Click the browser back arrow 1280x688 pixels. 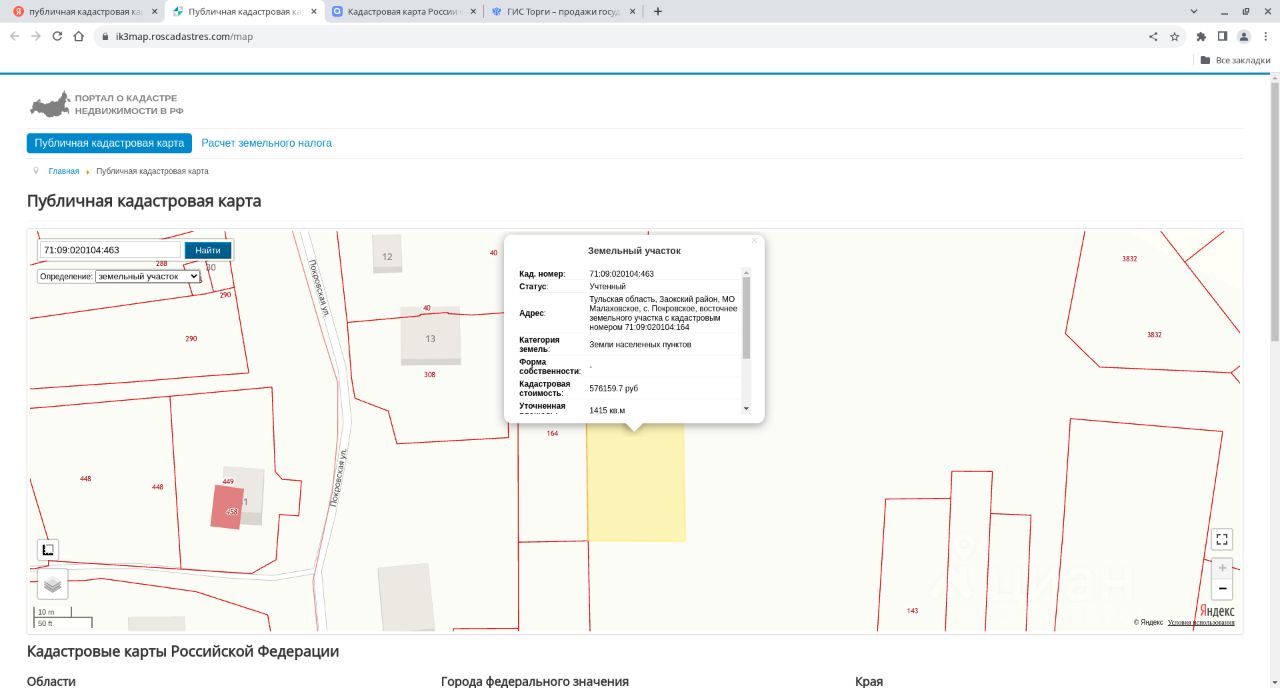pos(14,36)
